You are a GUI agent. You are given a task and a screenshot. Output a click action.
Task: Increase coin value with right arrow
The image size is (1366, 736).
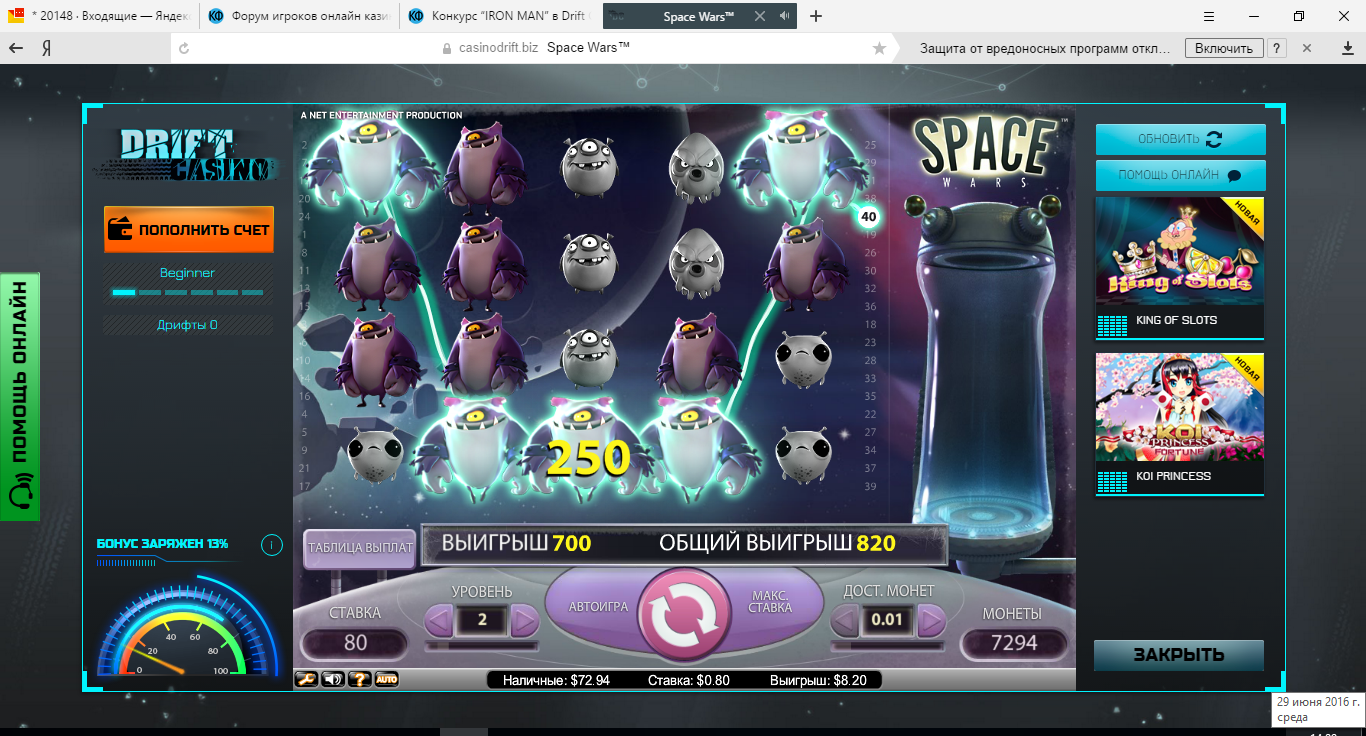[931, 621]
